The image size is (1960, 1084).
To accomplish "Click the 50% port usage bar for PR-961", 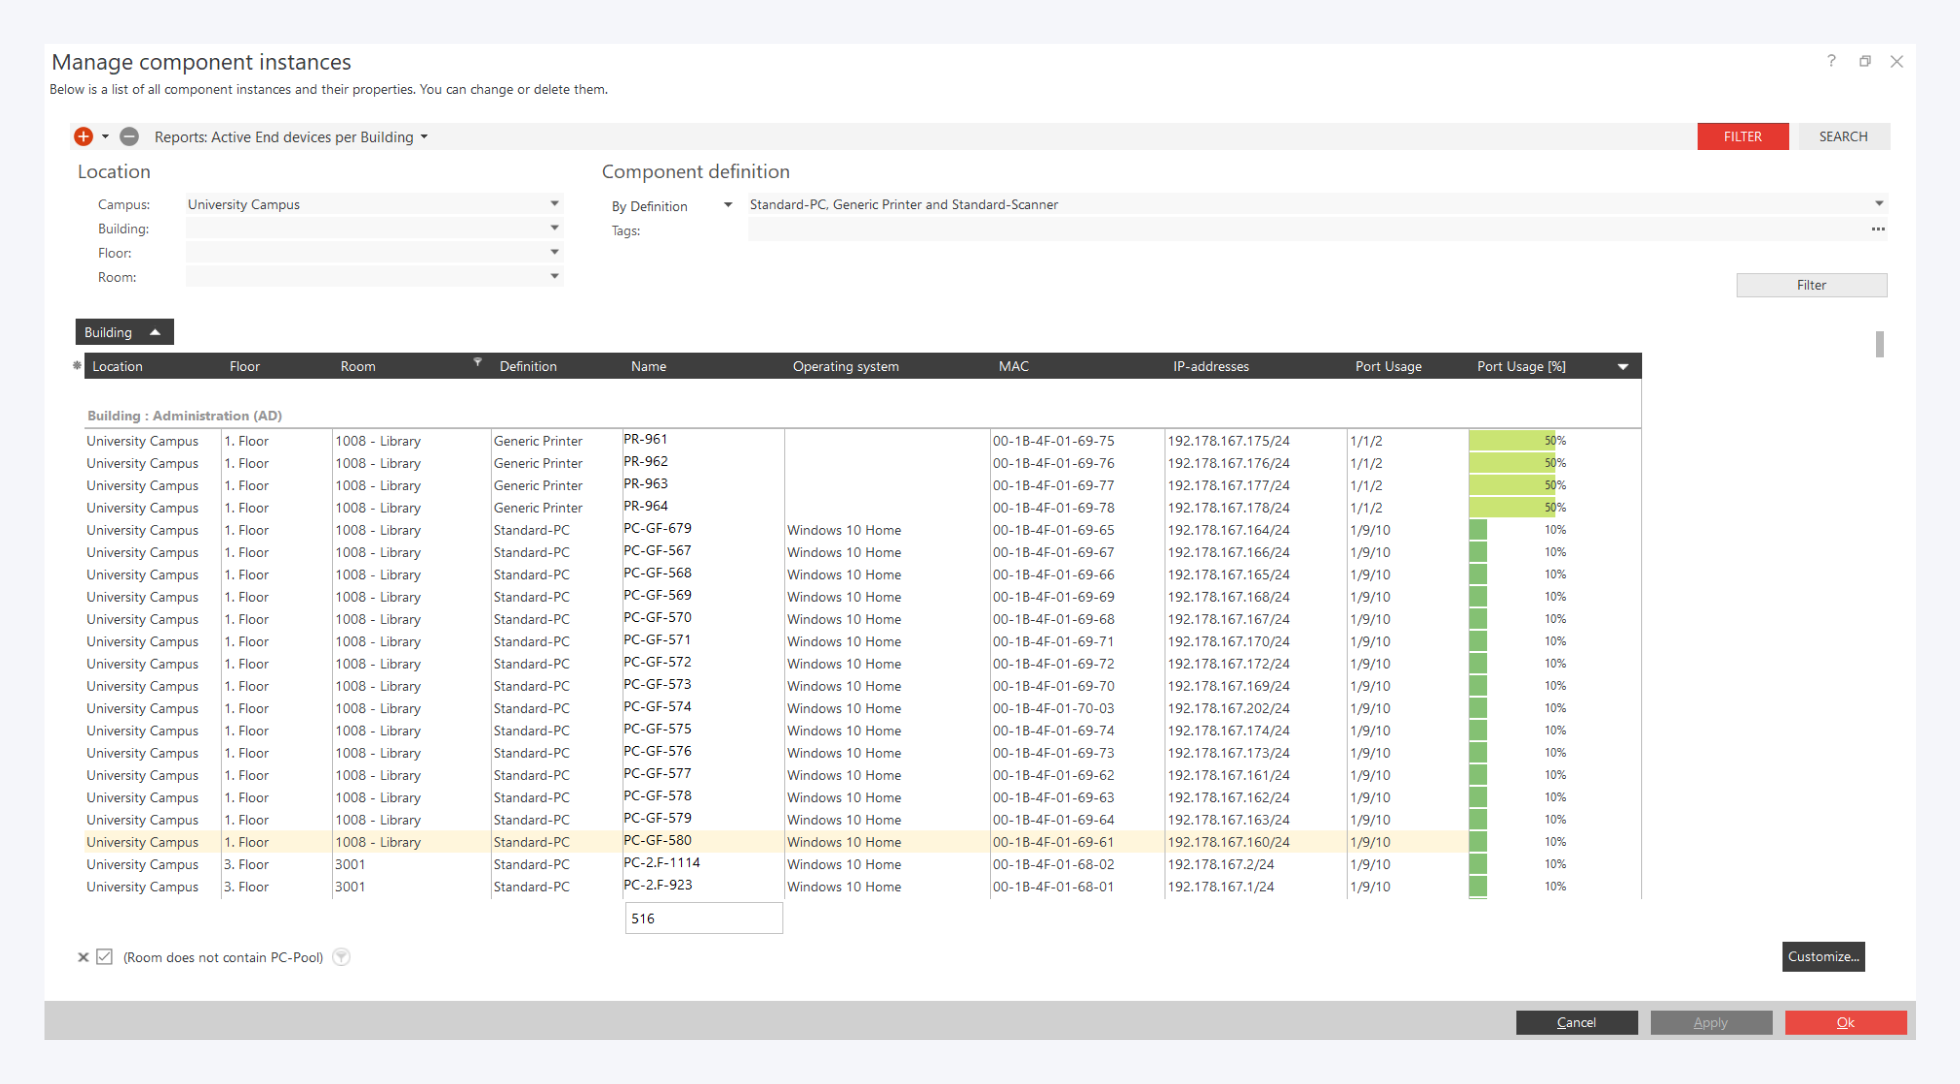I will pyautogui.click(x=1511, y=440).
